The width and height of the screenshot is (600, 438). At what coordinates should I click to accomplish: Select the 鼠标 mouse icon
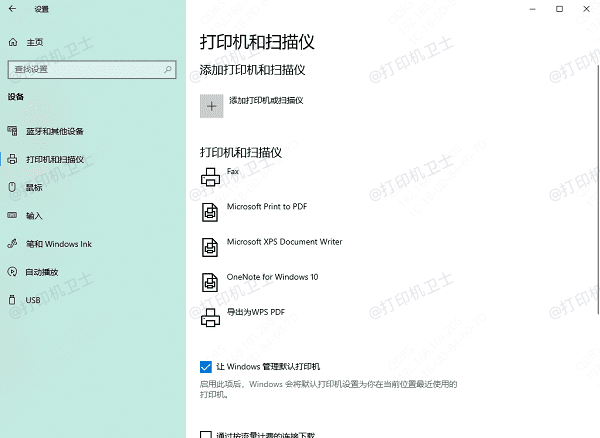12,187
